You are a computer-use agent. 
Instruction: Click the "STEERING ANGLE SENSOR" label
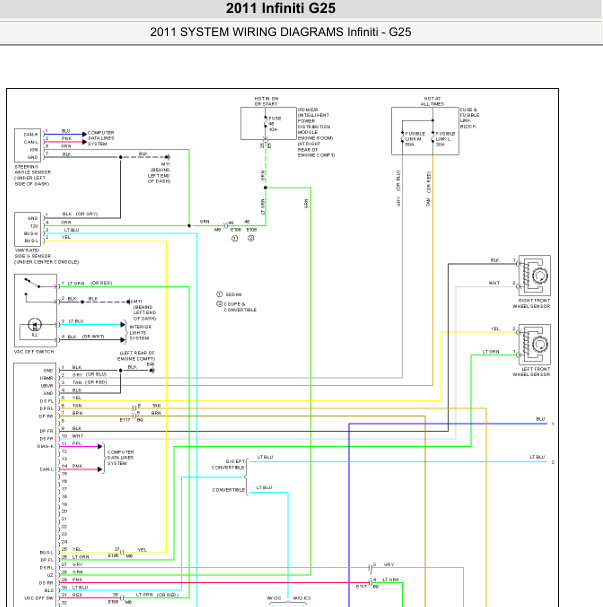[33, 169]
